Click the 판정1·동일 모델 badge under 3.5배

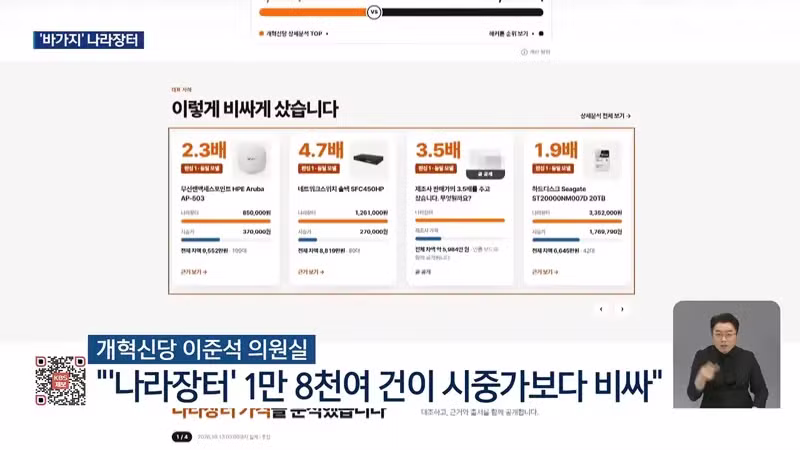436,168
